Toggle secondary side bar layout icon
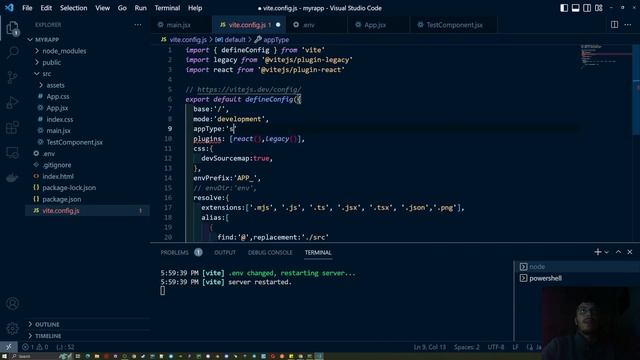The width and height of the screenshot is (640, 360). click(x=587, y=8)
